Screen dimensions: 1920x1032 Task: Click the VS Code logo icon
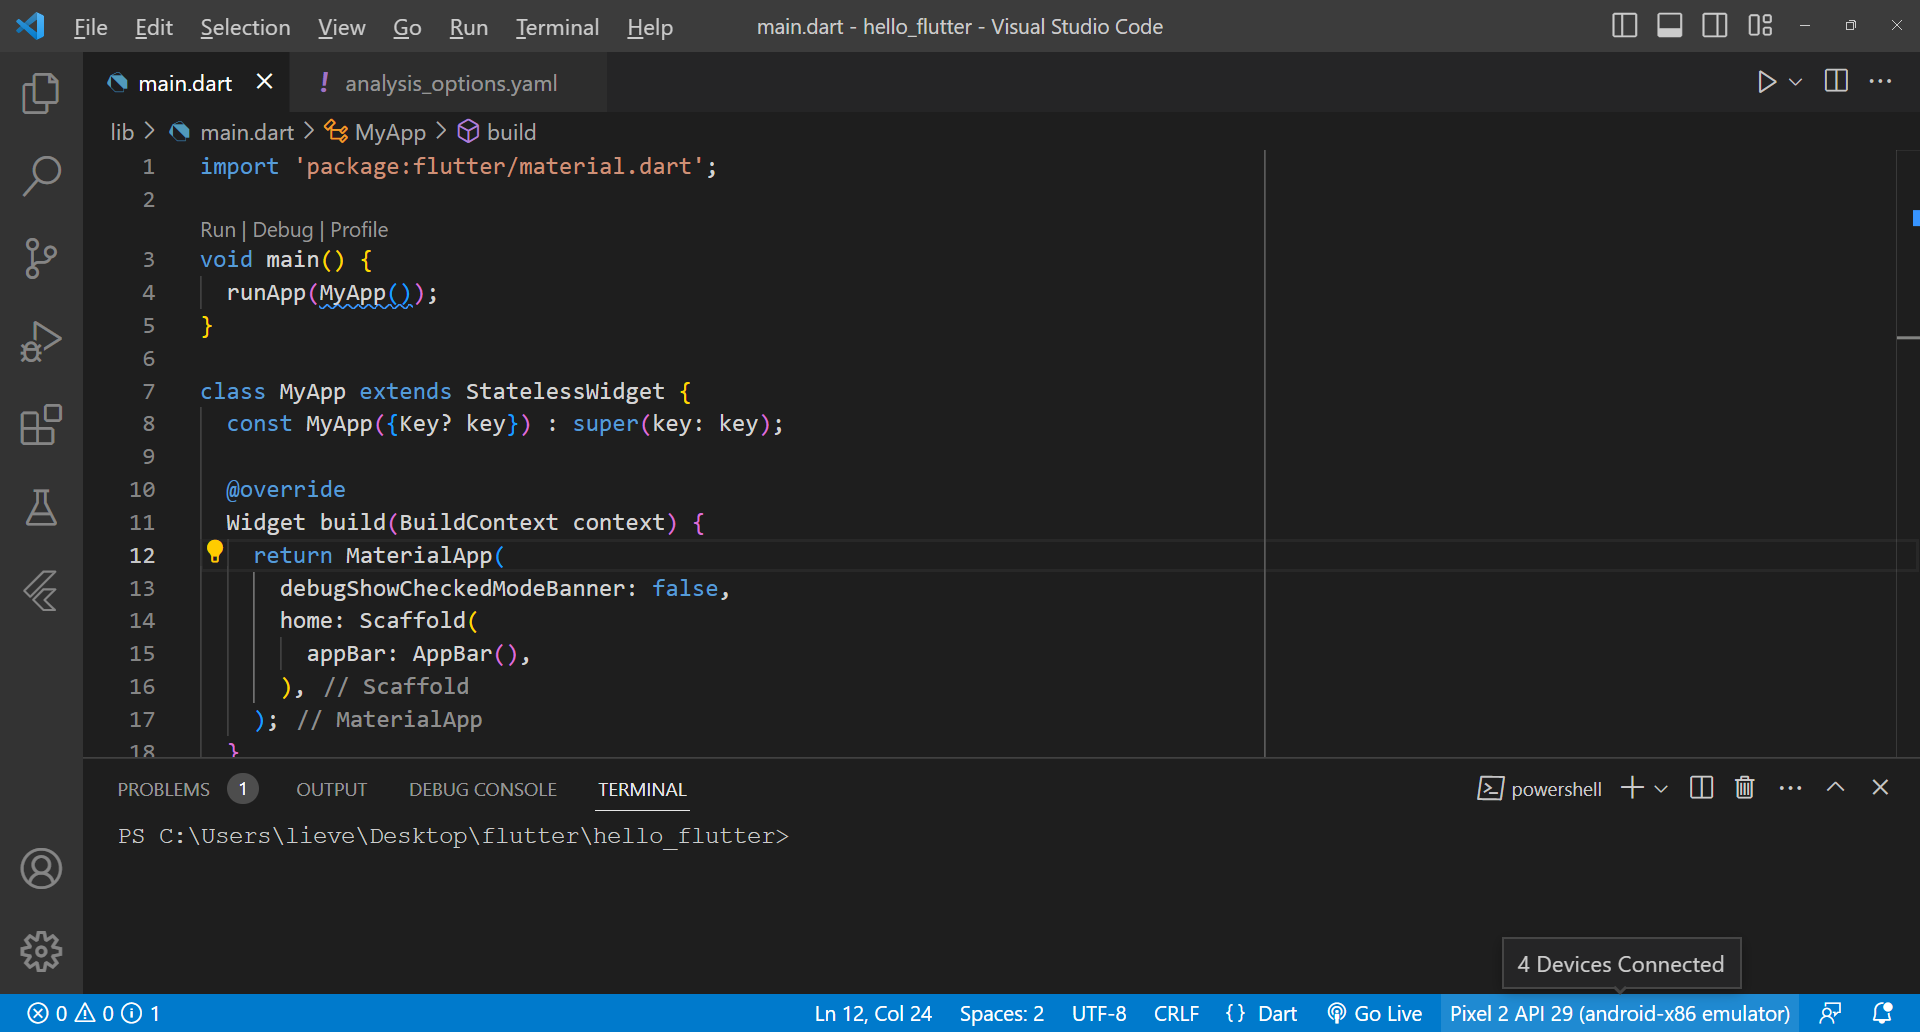point(30,26)
